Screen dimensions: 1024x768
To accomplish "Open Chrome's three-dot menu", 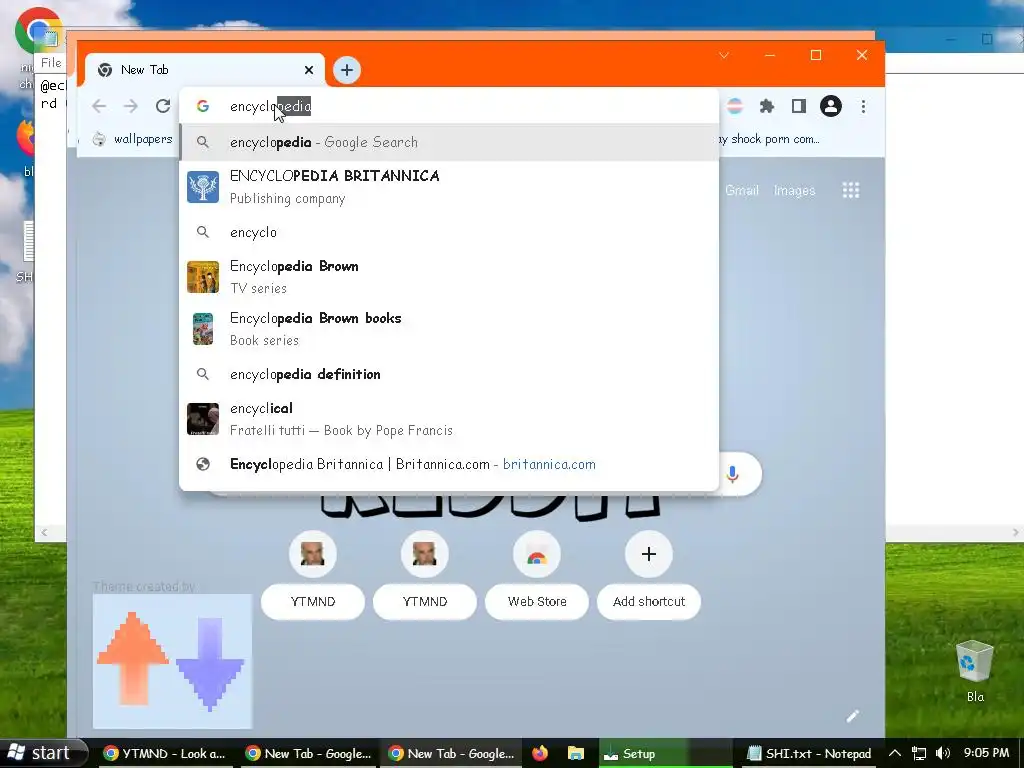I will point(863,106).
